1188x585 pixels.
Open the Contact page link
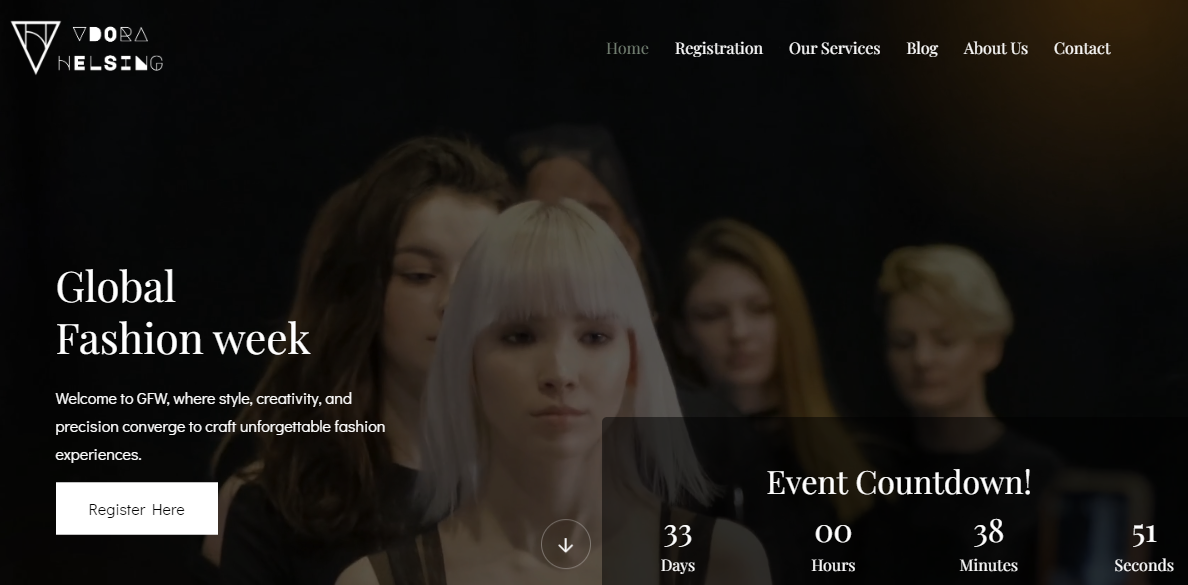point(1081,48)
